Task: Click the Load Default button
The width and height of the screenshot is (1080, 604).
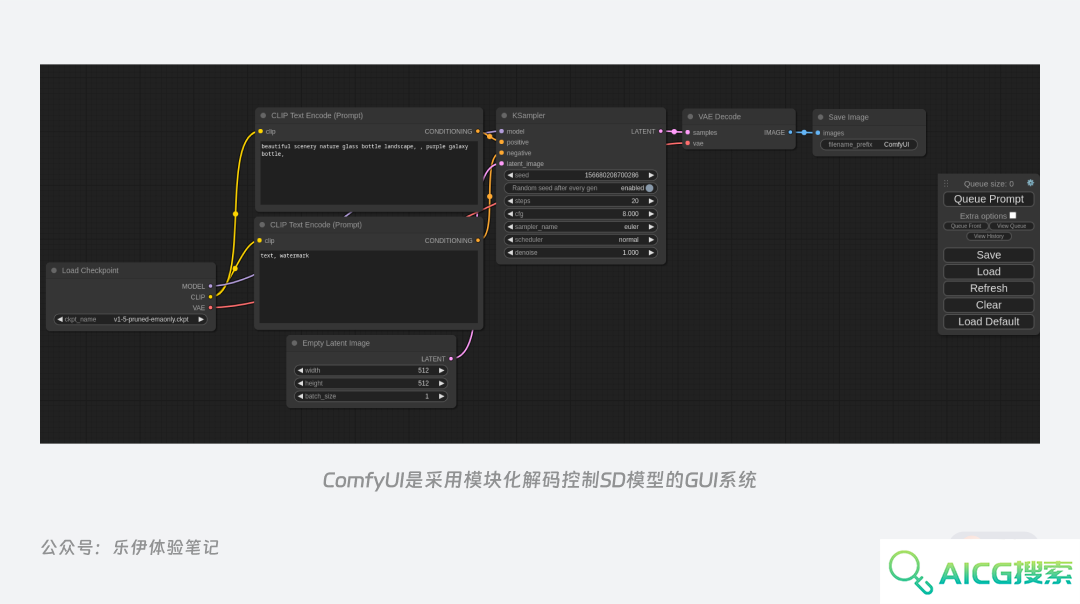Action: pyautogui.click(x=988, y=322)
